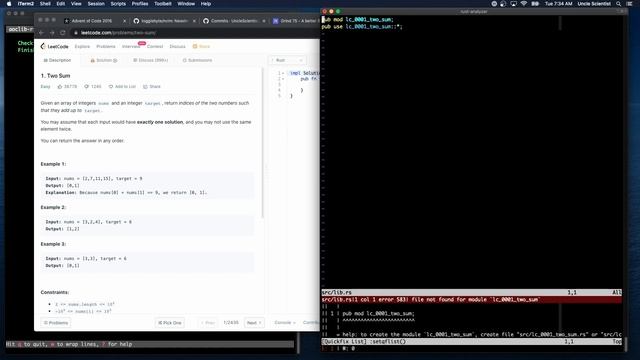This screenshot has width=640, height=360.
Task: Click the Wi-Fi status icon
Action: coord(524,4)
